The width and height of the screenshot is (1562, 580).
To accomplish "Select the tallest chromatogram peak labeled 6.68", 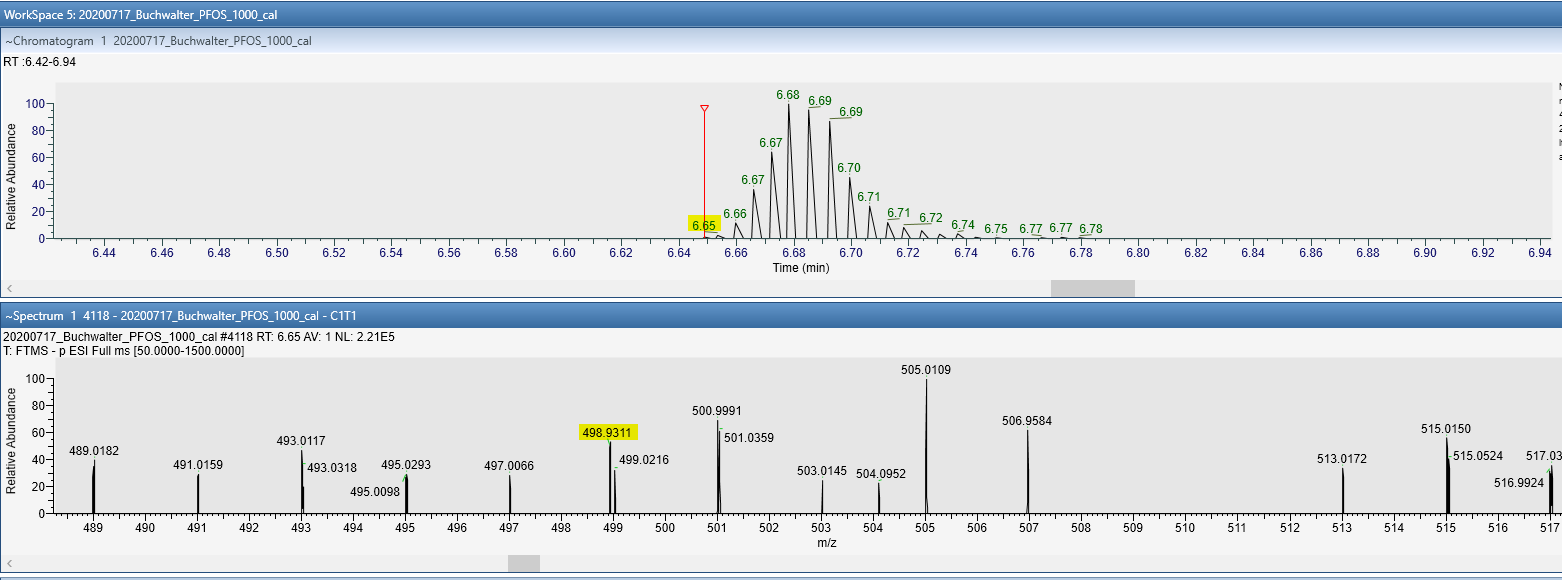I will pyautogui.click(x=788, y=96).
